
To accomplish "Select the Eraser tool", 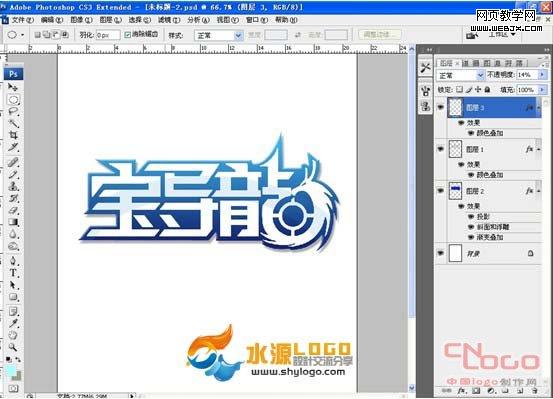I will click(13, 210).
